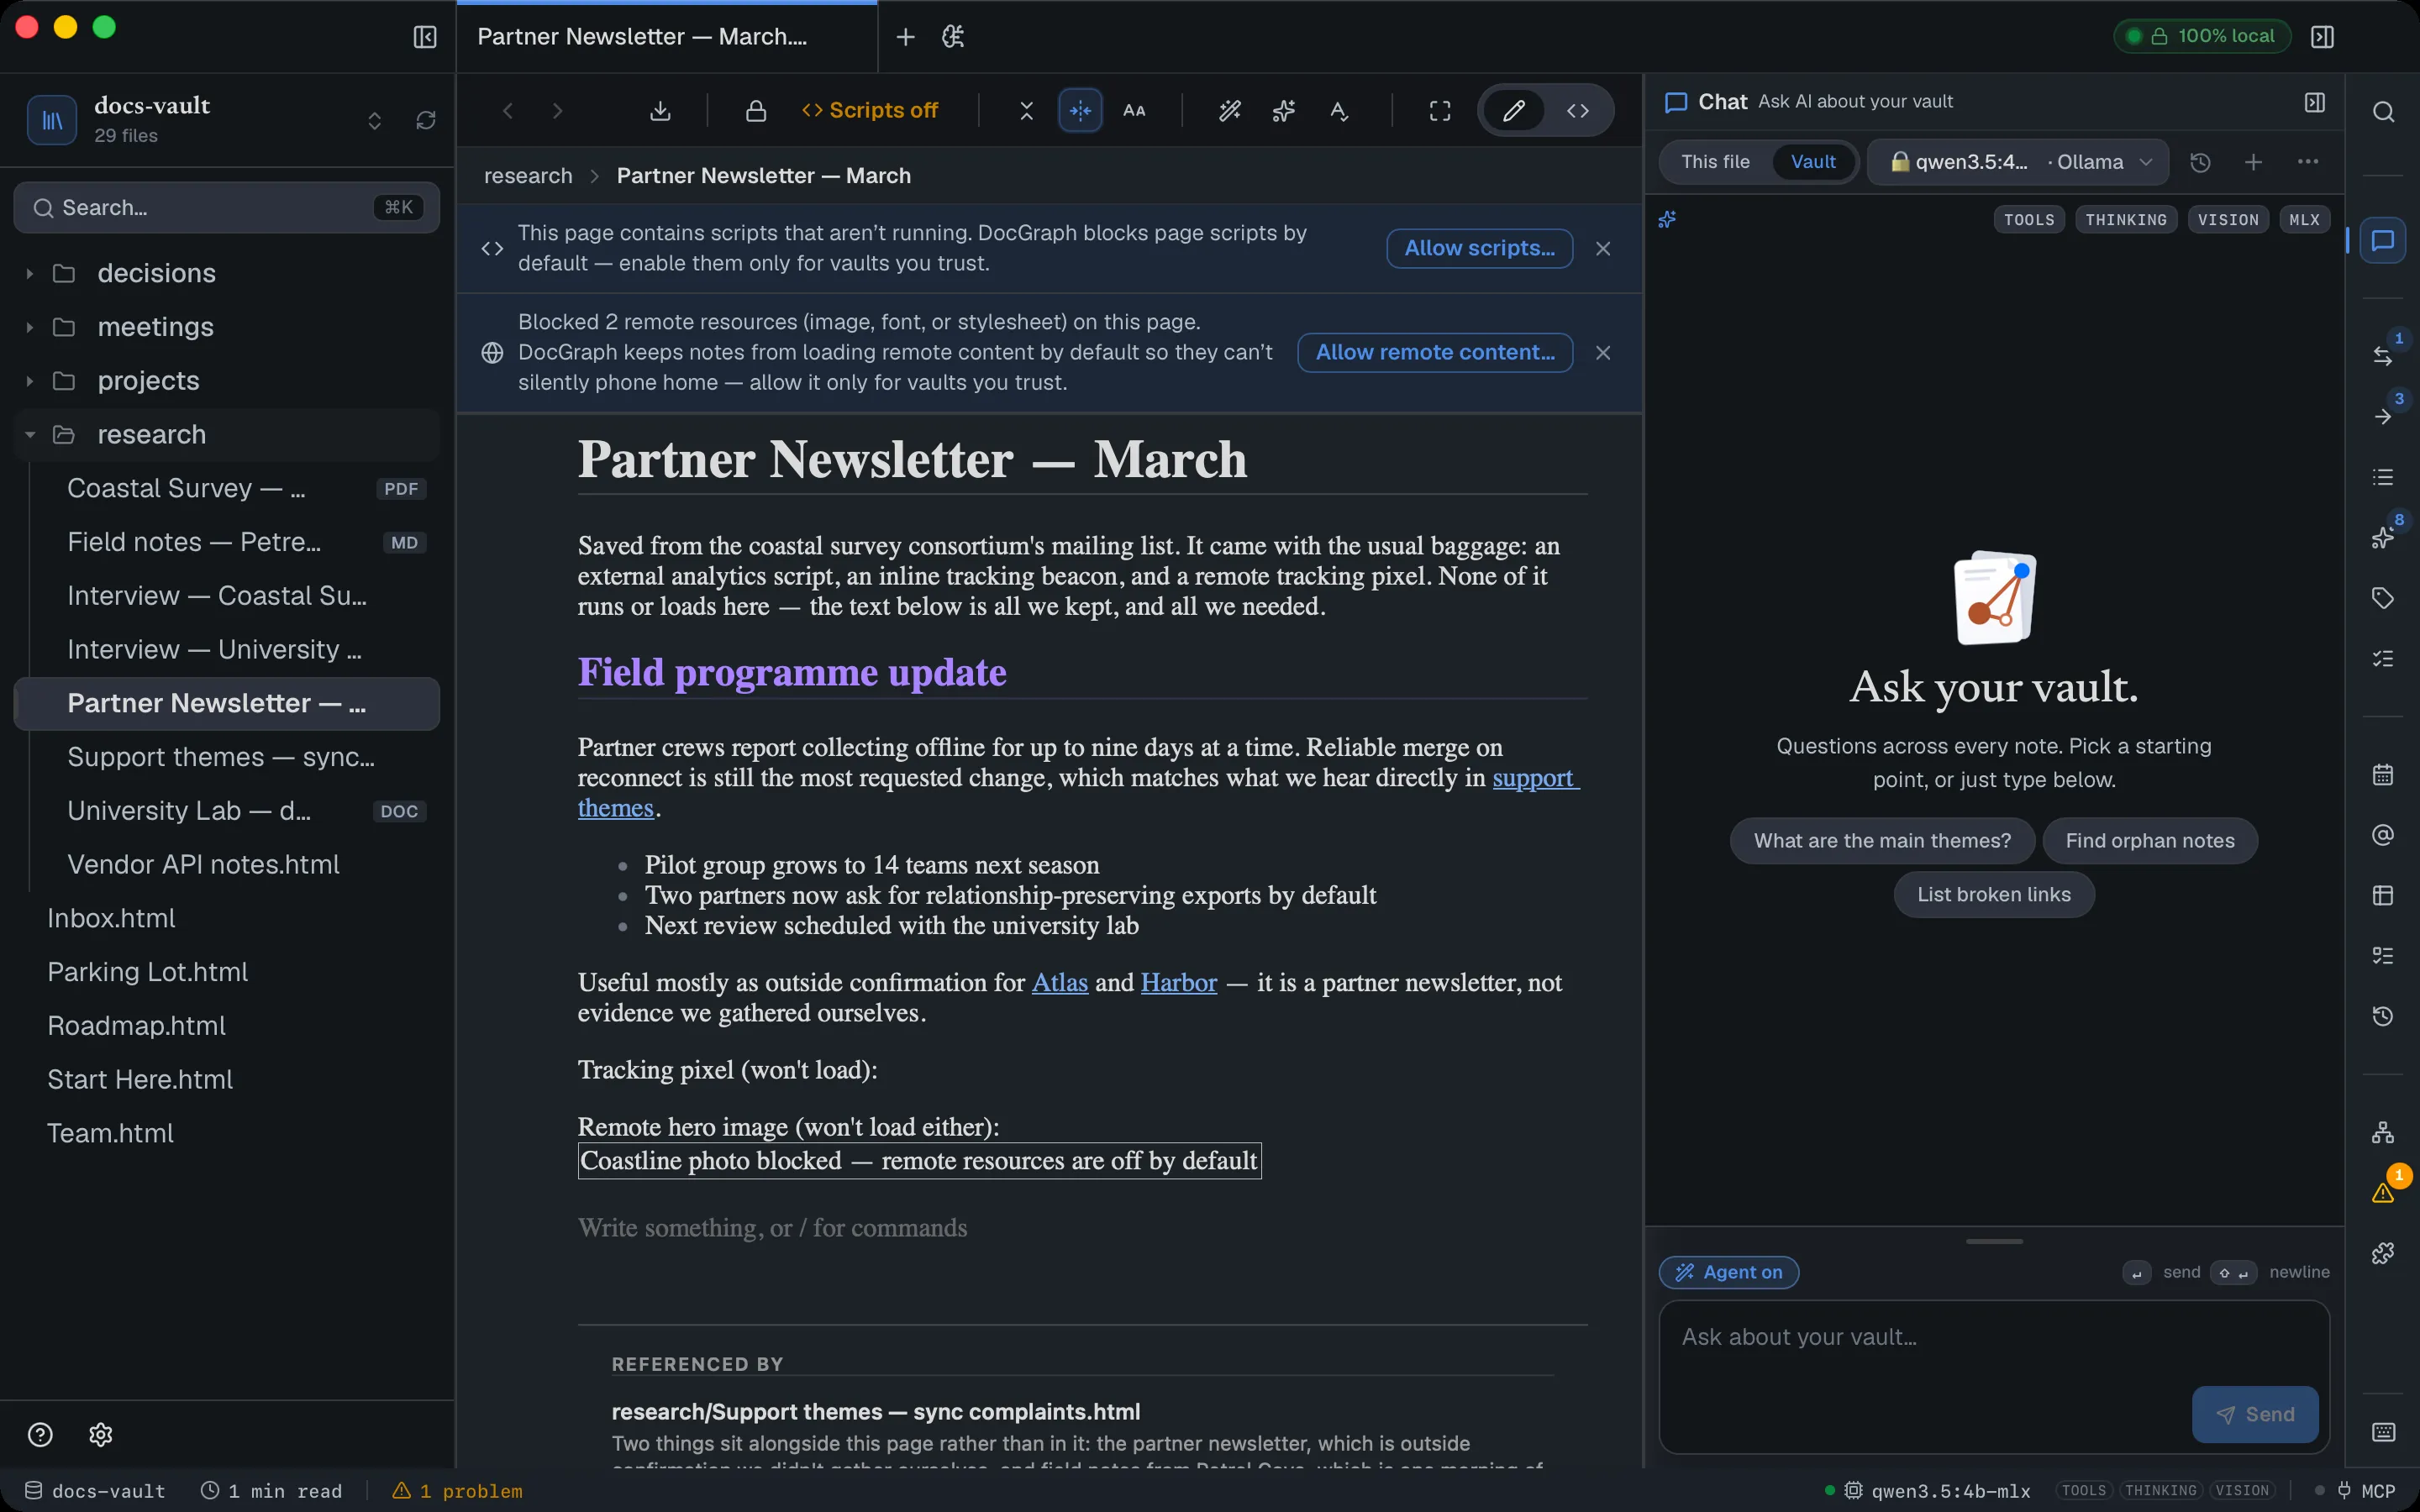Open settings gear at sidebar bottom
Image resolution: width=2420 pixels, height=1512 pixels.
pyautogui.click(x=100, y=1434)
